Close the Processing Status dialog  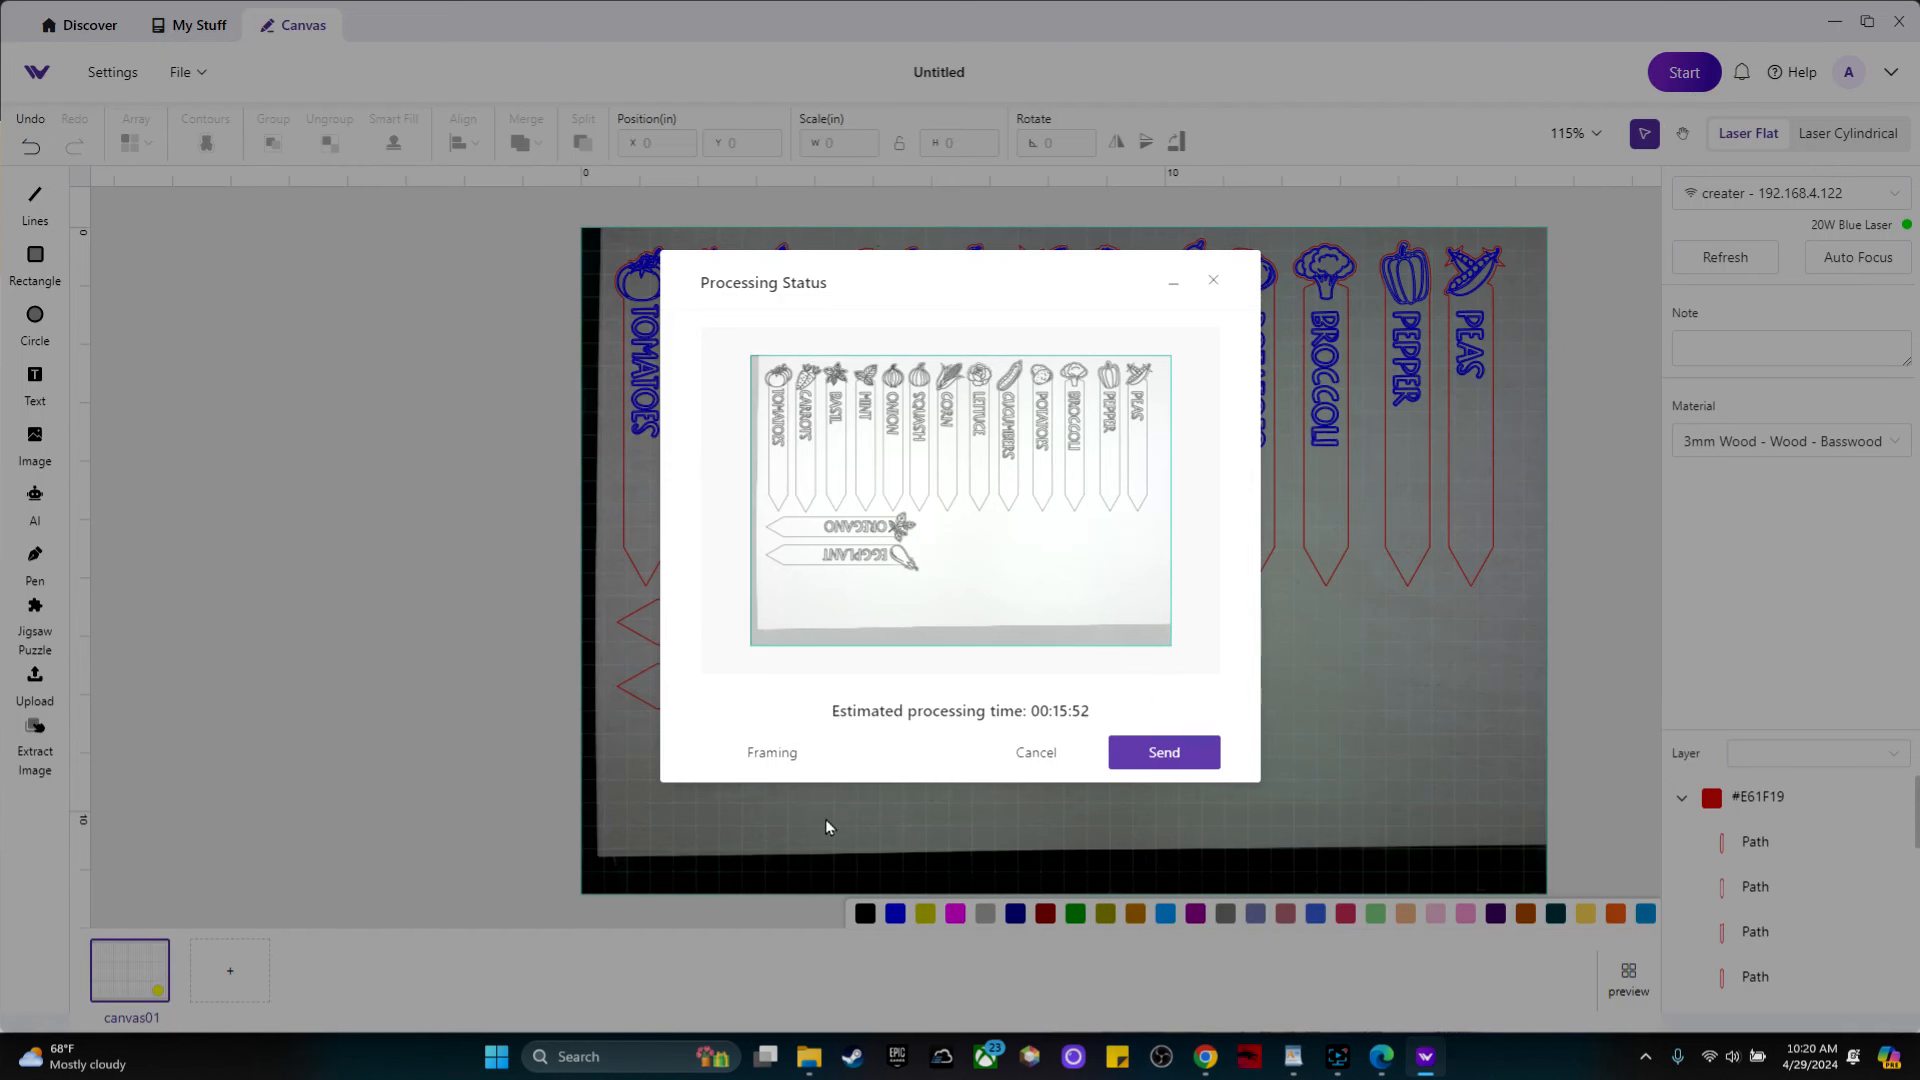click(x=1214, y=280)
